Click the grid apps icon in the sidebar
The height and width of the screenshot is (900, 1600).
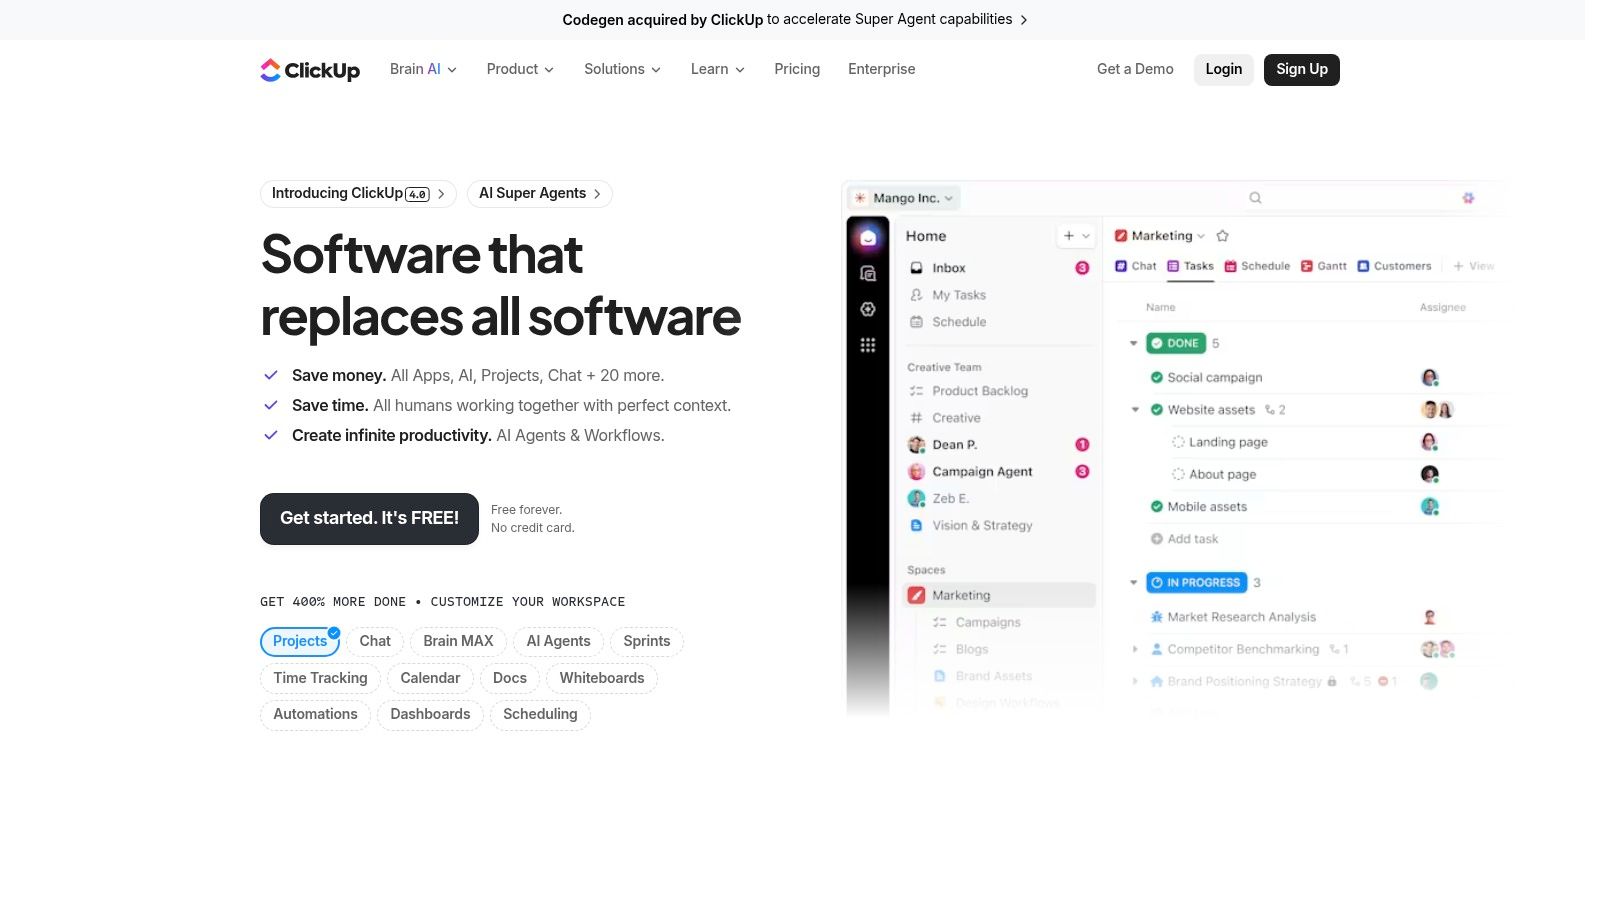coord(868,345)
